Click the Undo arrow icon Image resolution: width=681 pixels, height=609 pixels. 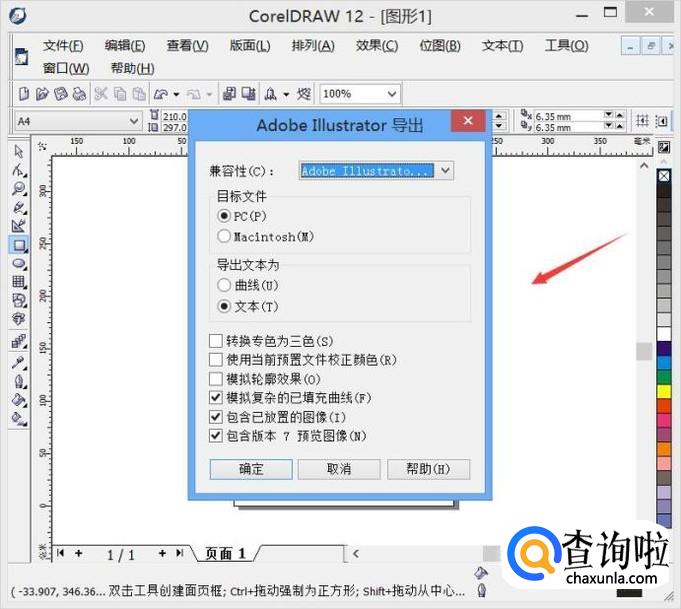(161, 93)
